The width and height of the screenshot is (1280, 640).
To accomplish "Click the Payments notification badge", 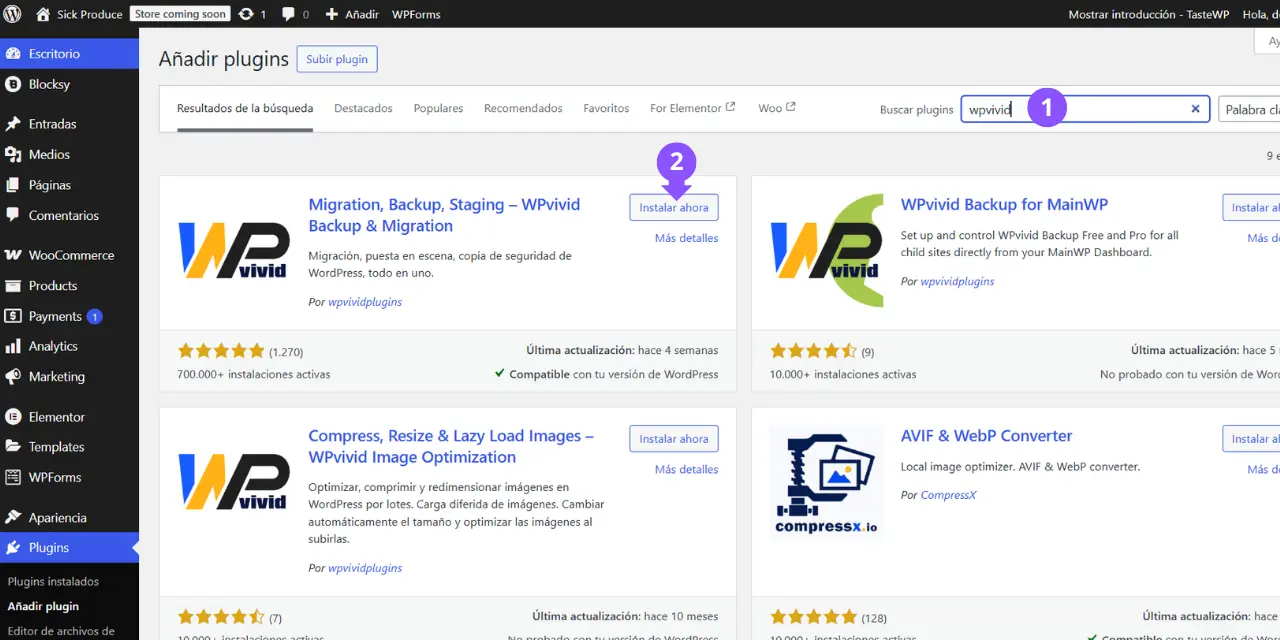I will pos(94,316).
